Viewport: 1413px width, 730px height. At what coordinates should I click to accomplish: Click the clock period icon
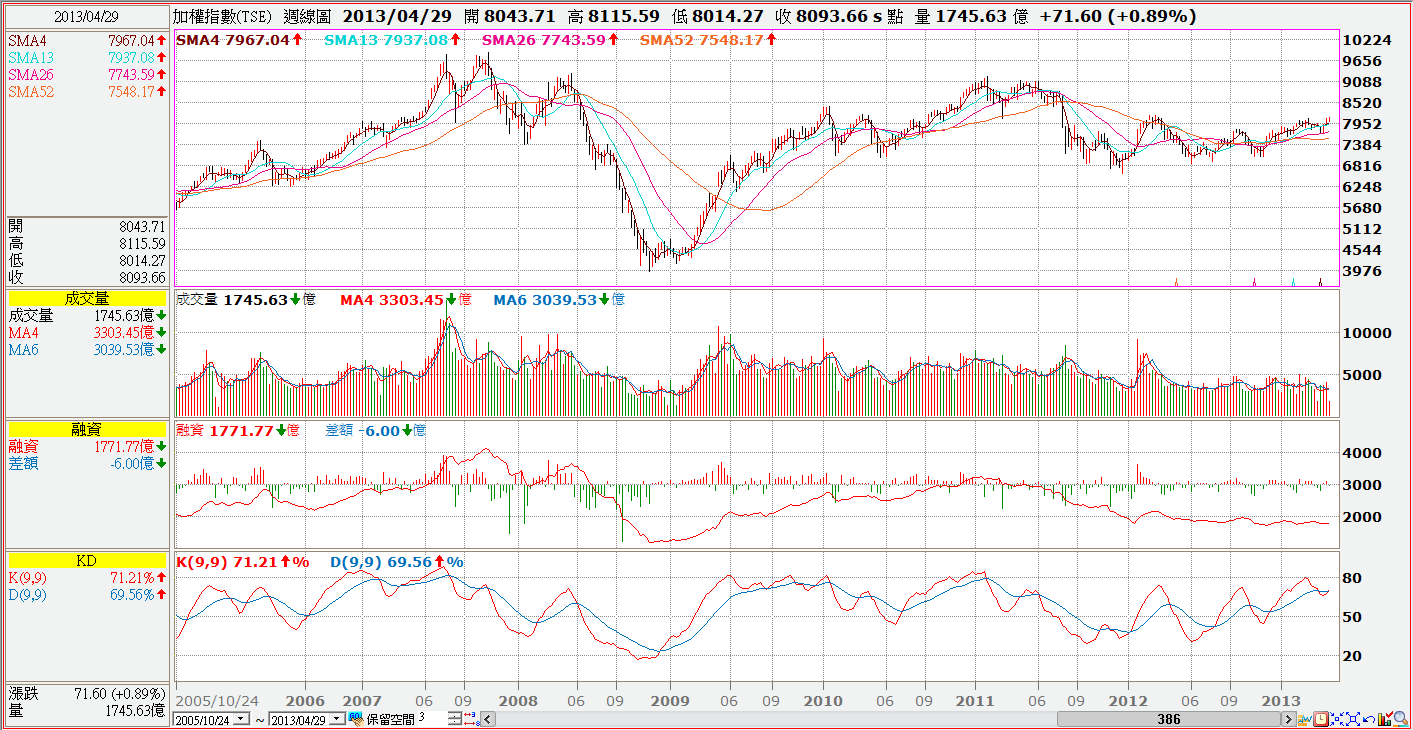pyautogui.click(x=1321, y=719)
